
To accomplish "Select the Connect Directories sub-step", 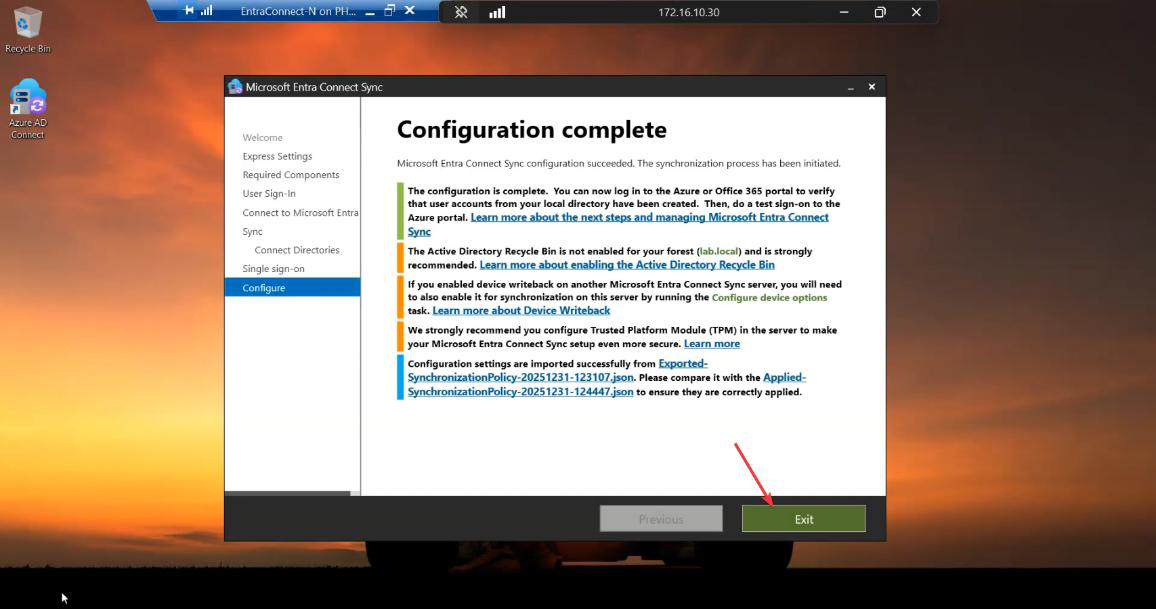I will pyautogui.click(x=297, y=250).
